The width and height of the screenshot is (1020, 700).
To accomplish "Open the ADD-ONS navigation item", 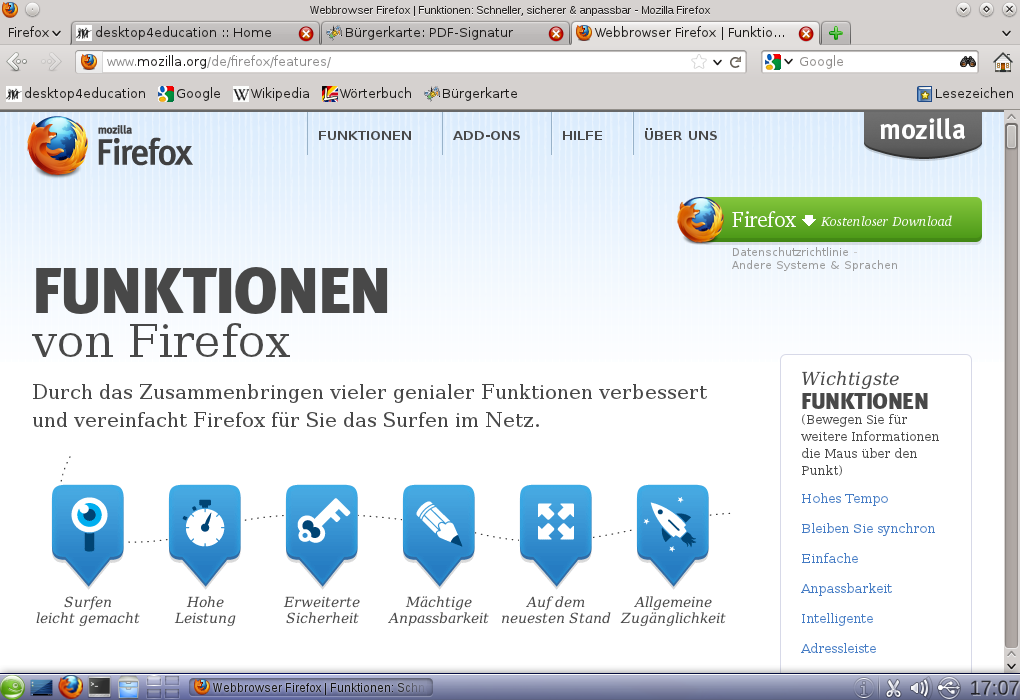I will coord(487,135).
